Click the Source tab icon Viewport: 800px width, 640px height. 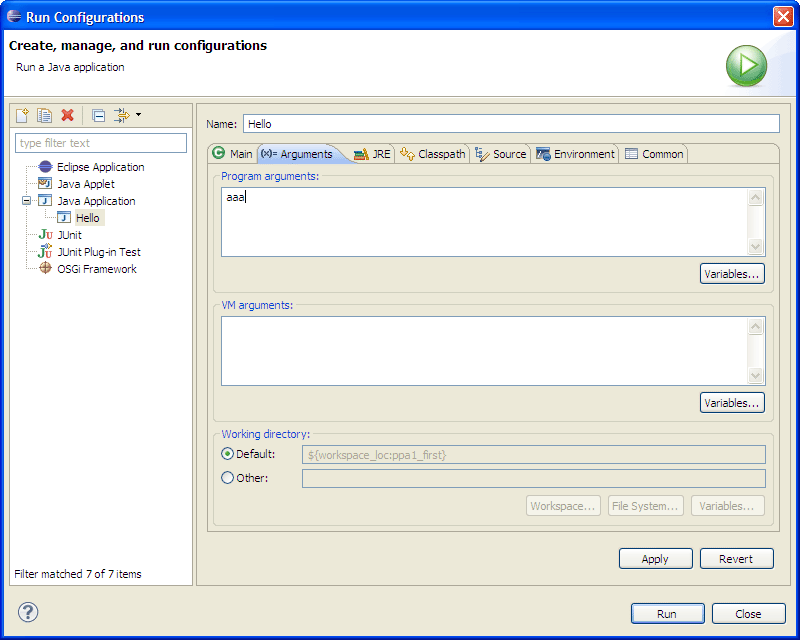[x=482, y=154]
